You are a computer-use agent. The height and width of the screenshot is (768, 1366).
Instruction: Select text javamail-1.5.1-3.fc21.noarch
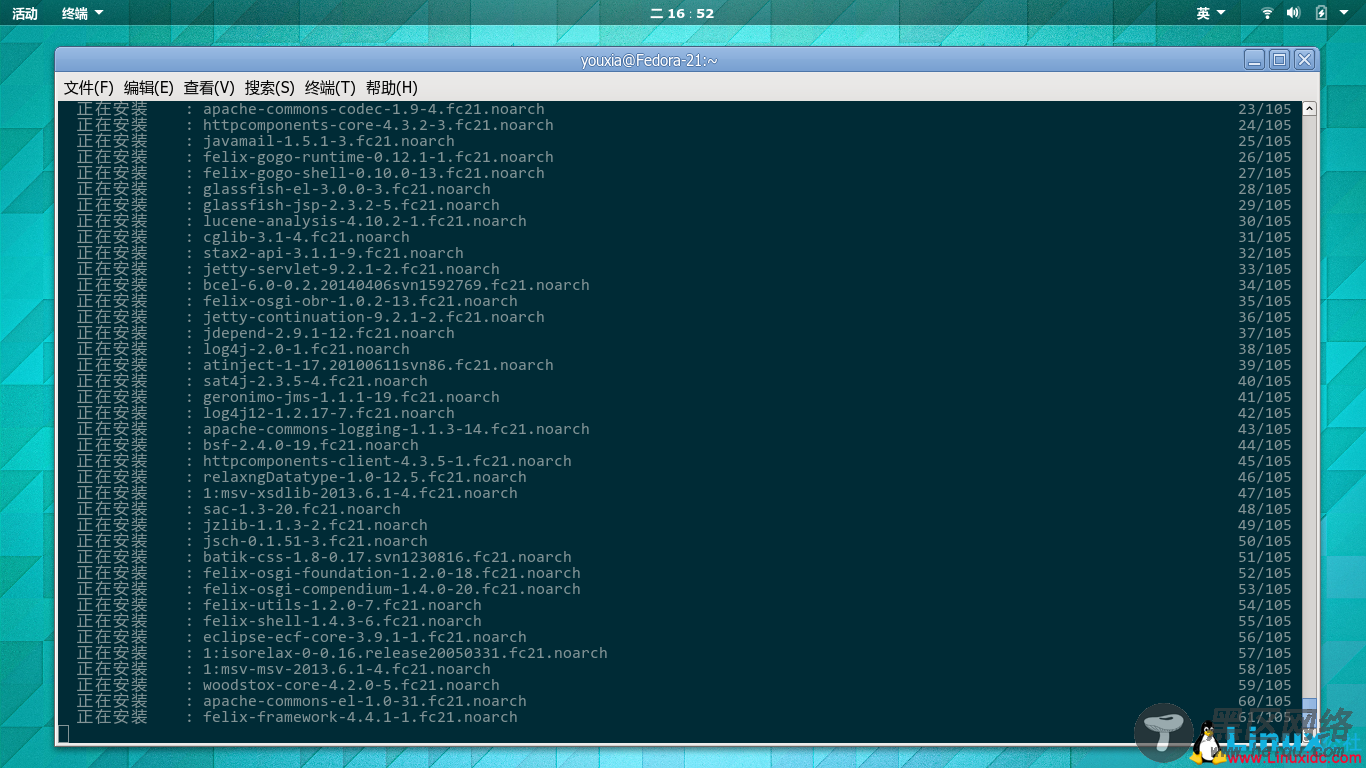pyautogui.click(x=329, y=141)
